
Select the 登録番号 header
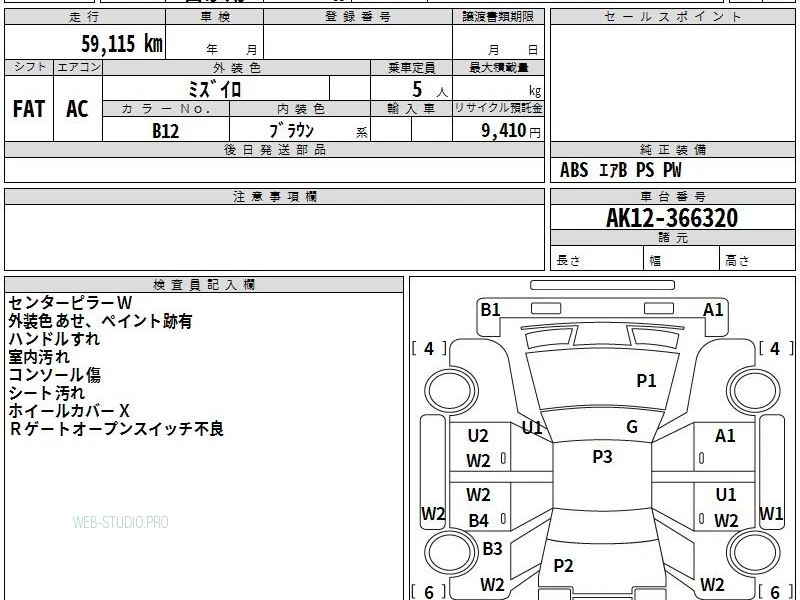[x=358, y=17]
